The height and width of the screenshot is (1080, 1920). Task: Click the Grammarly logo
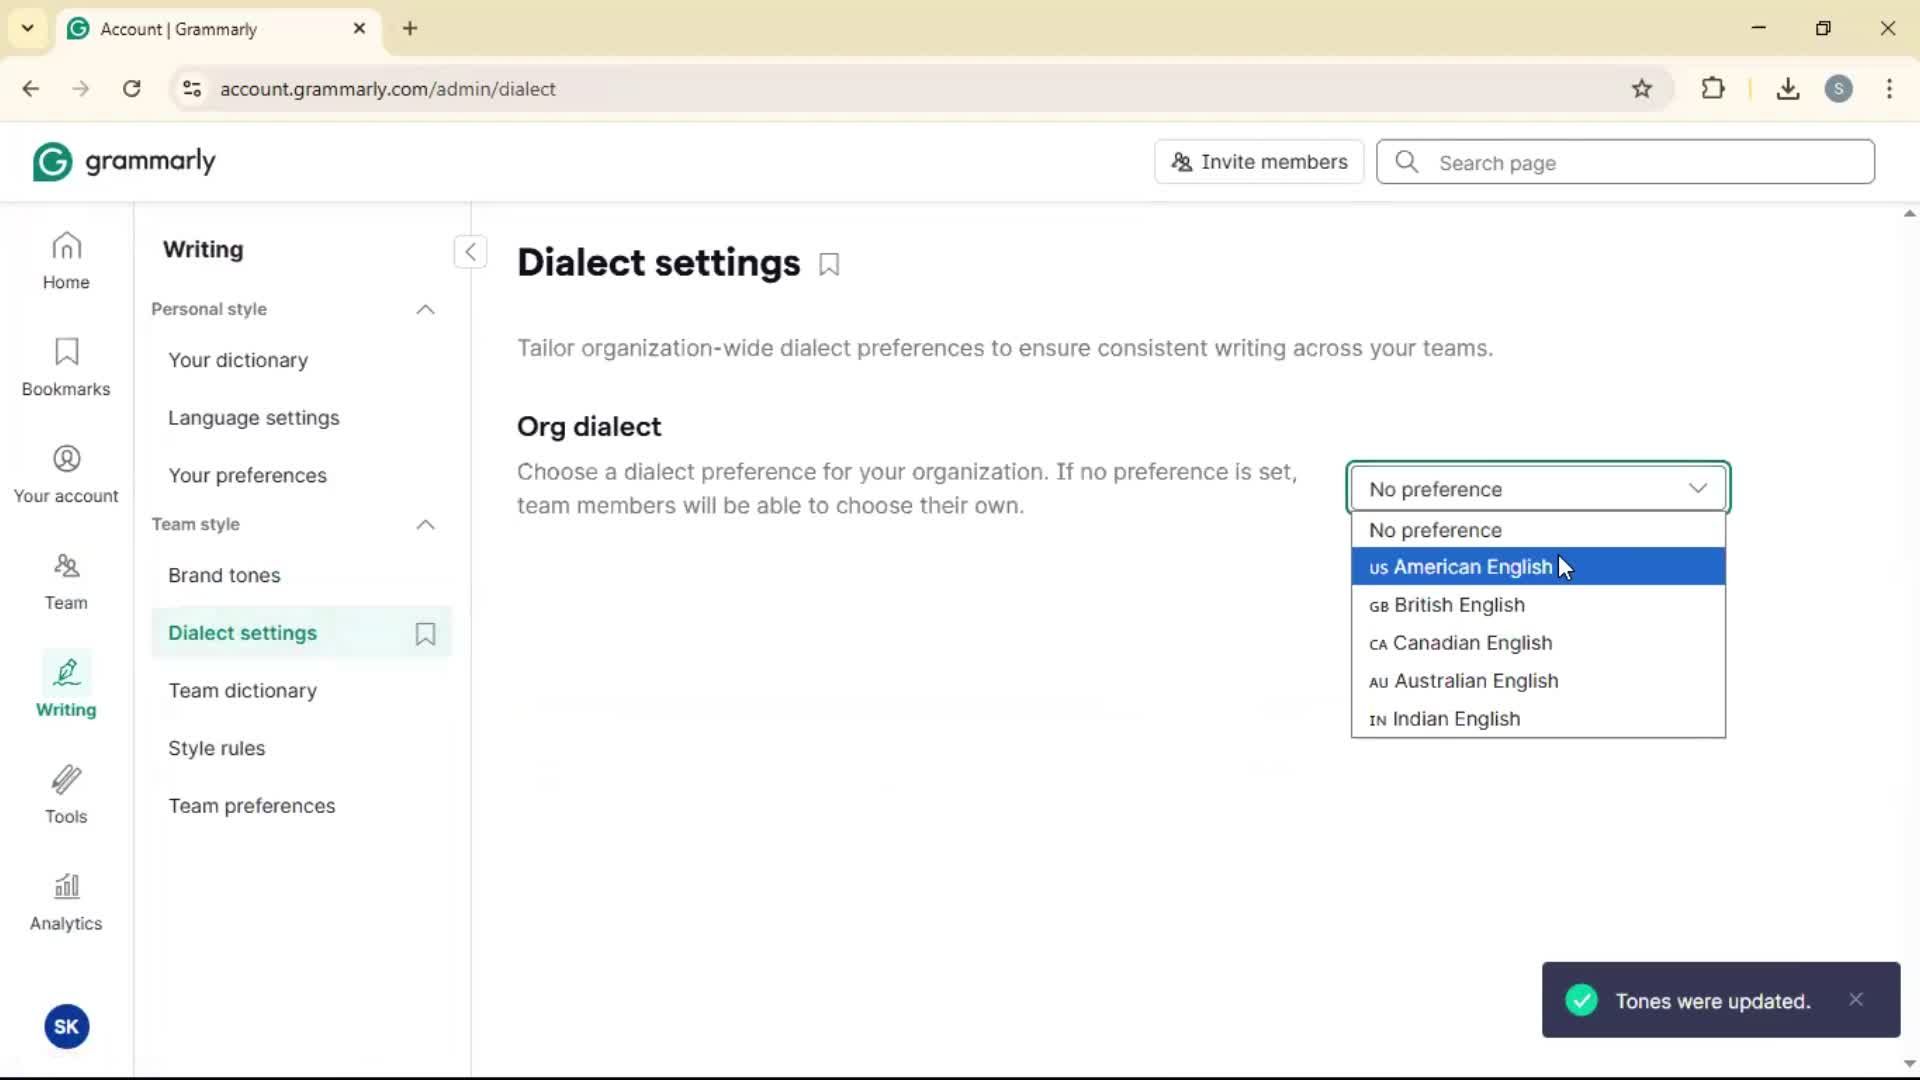pos(124,162)
